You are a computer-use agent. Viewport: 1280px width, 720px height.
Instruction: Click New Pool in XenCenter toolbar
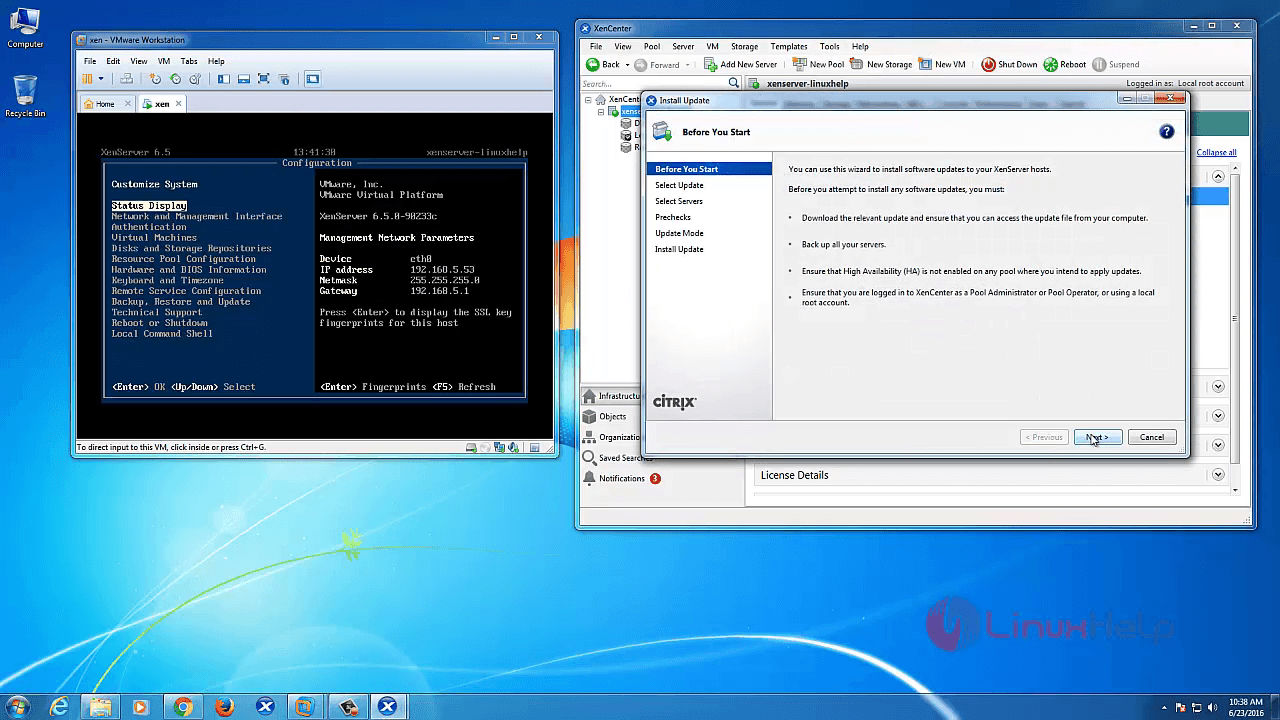(818, 64)
